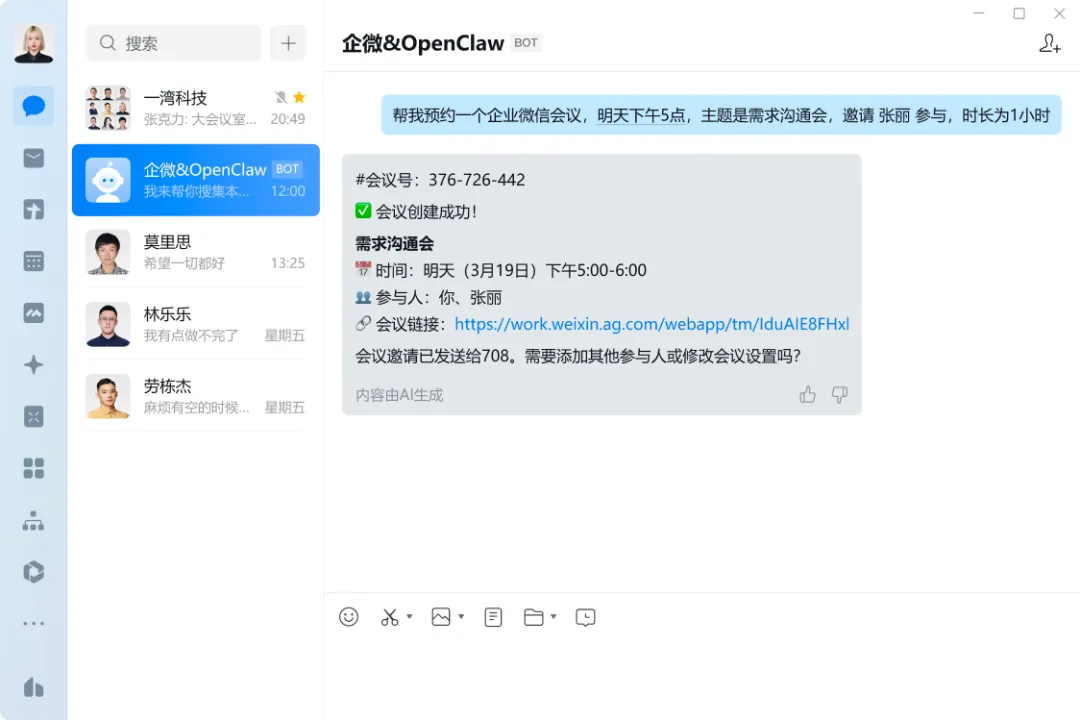Viewport: 1080px width, 720px height.
Task: Open the emoji picker
Action: (x=349, y=617)
